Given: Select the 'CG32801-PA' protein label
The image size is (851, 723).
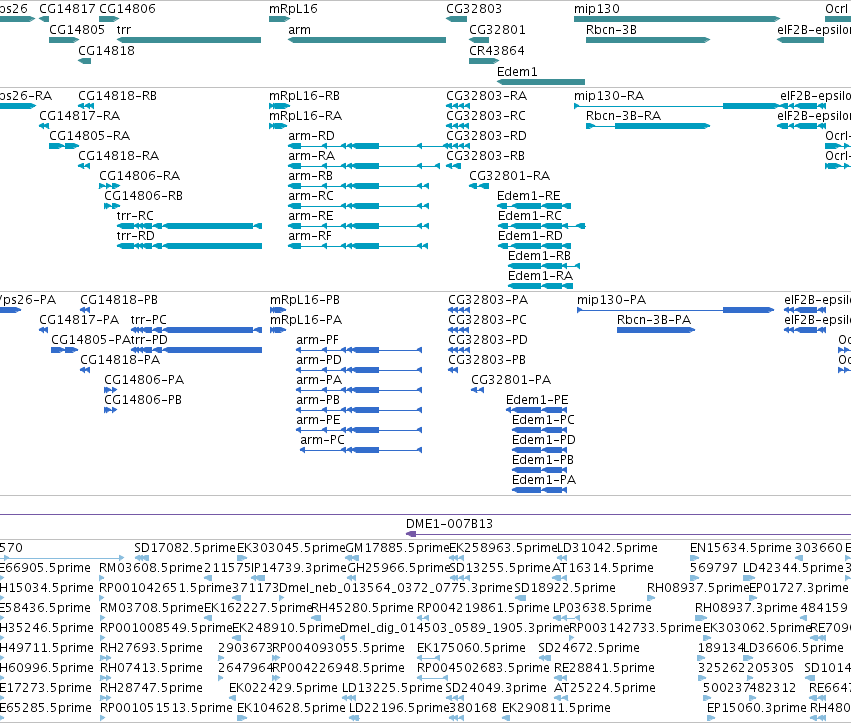Looking at the screenshot, I should click(511, 380).
